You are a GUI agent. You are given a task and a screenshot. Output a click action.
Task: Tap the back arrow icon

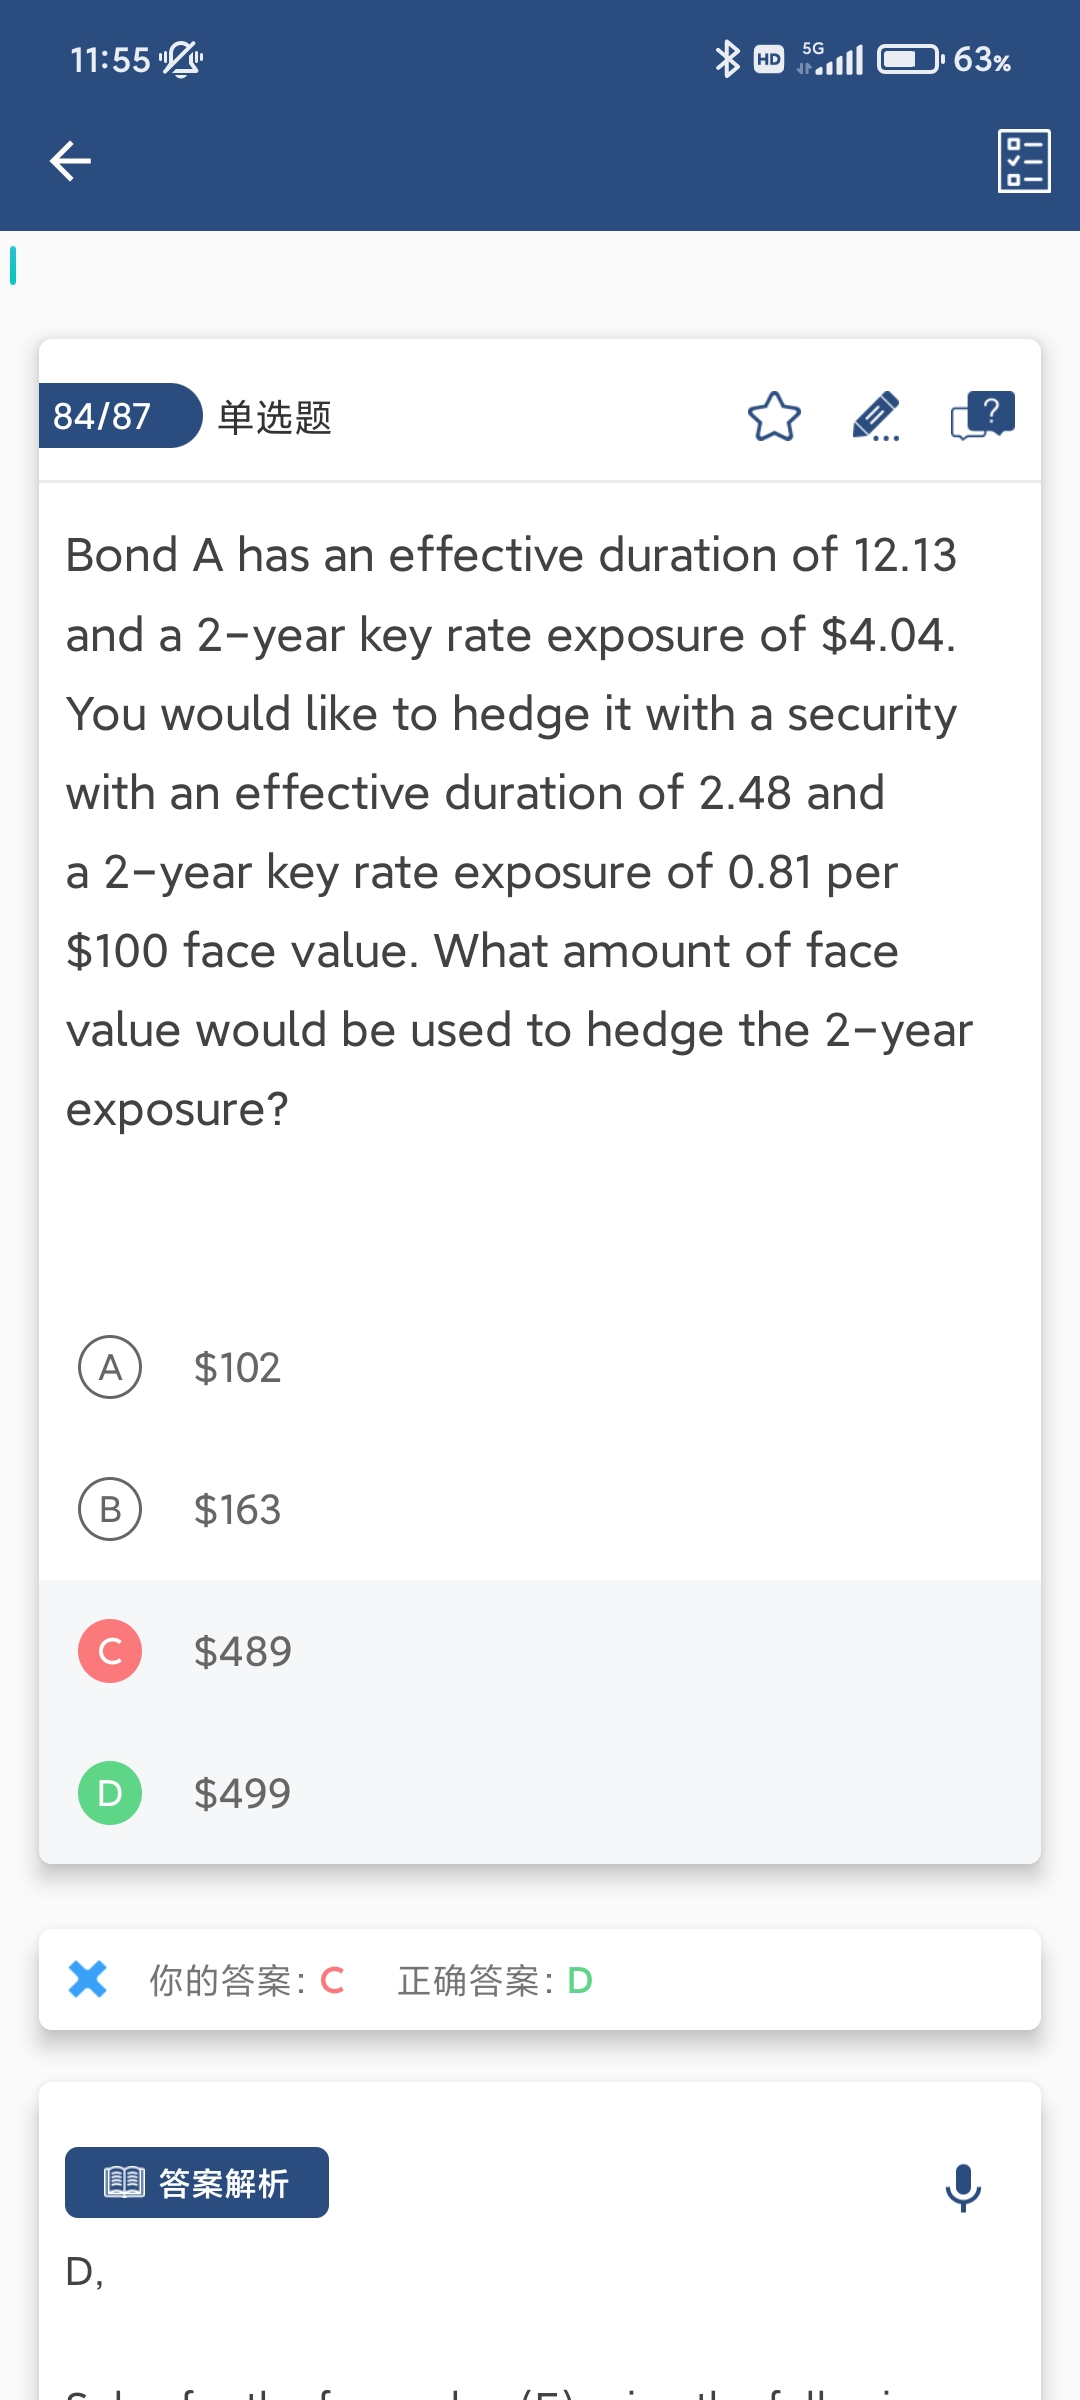tap(70, 161)
